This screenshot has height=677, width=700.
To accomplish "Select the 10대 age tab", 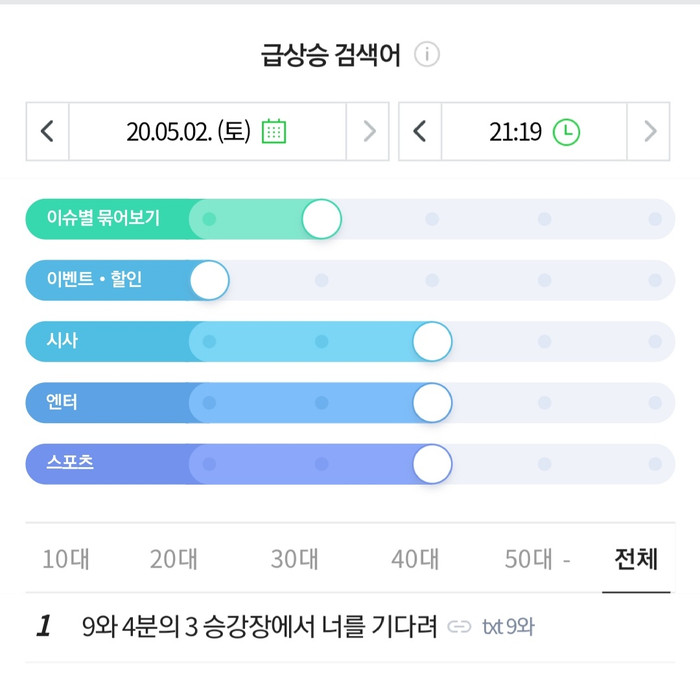I will [66, 559].
